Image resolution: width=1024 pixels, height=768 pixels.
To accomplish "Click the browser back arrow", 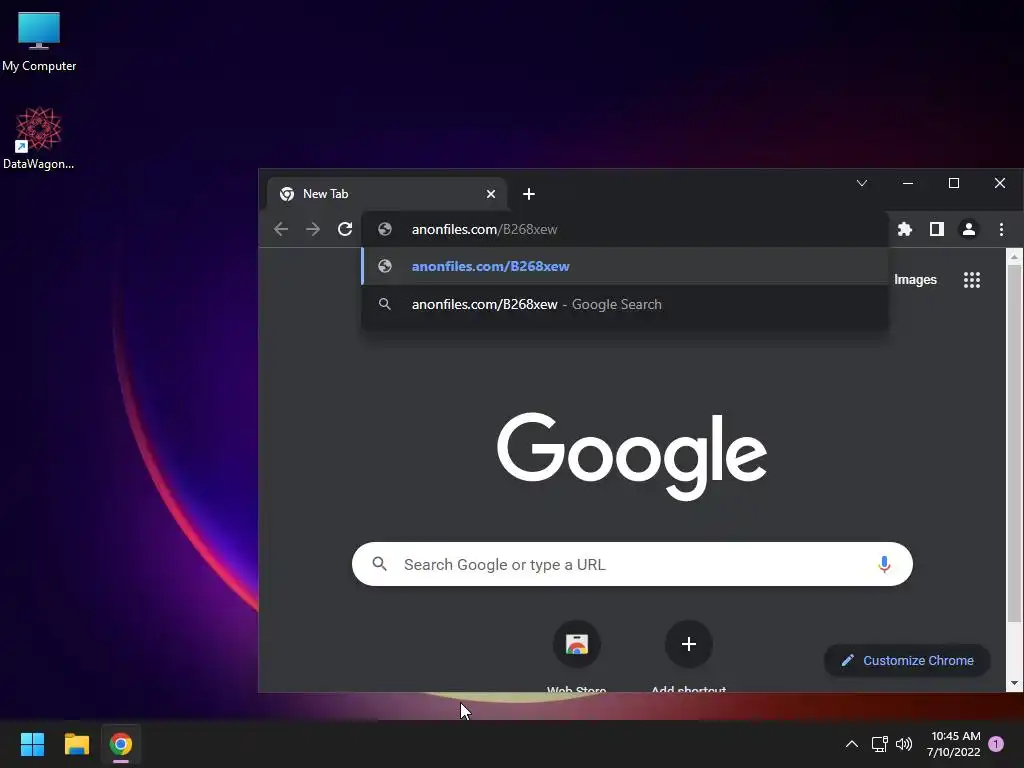I will (281, 229).
